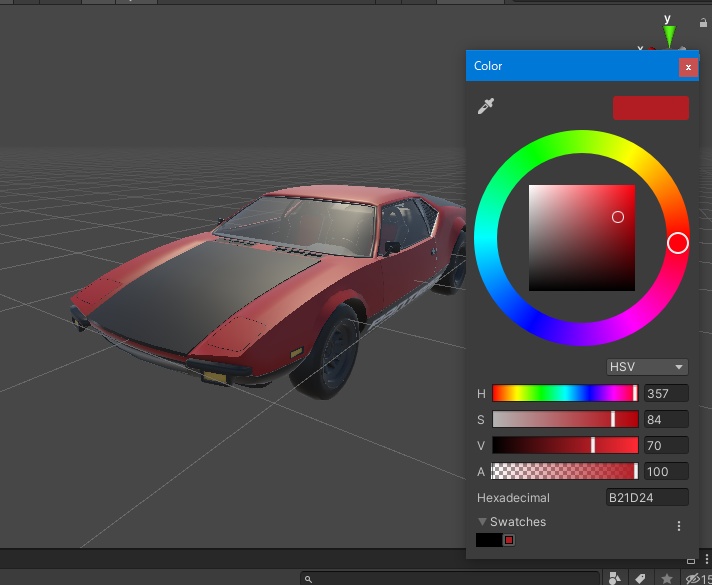Click the H value field showing 357
712x585 pixels.
pyautogui.click(x=666, y=393)
